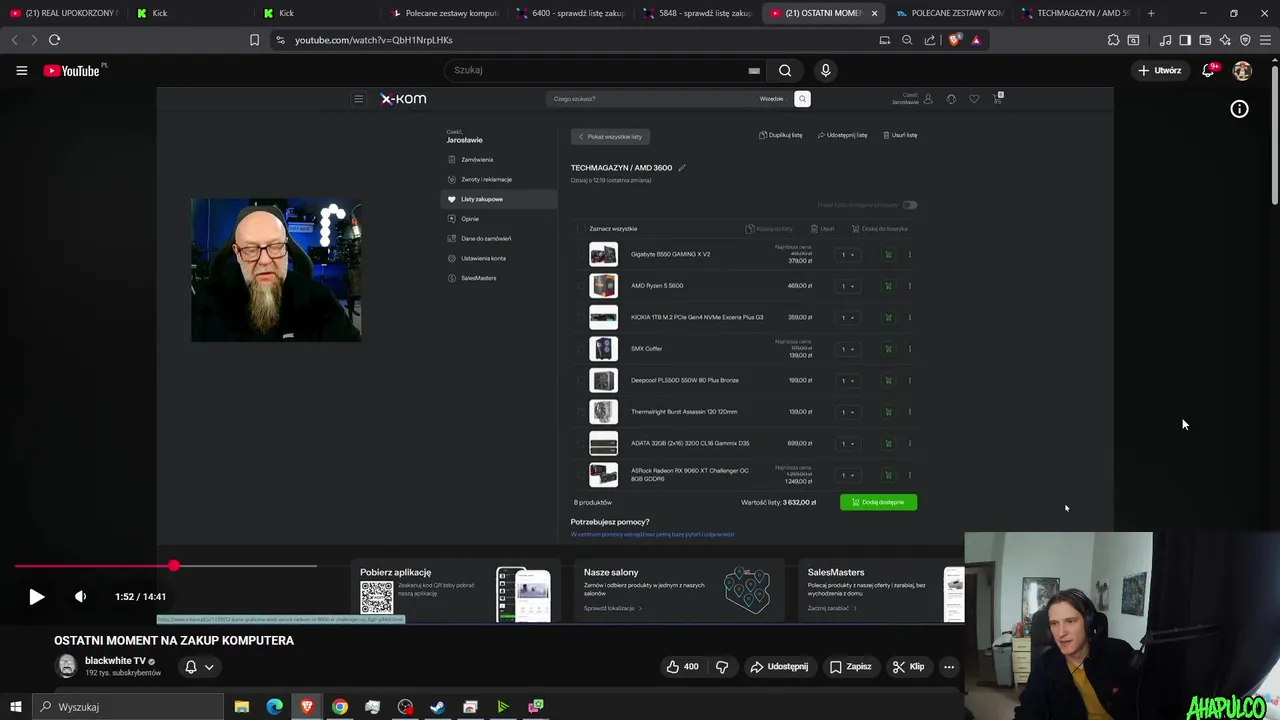Like the video showing 400 likes

[x=683, y=667]
